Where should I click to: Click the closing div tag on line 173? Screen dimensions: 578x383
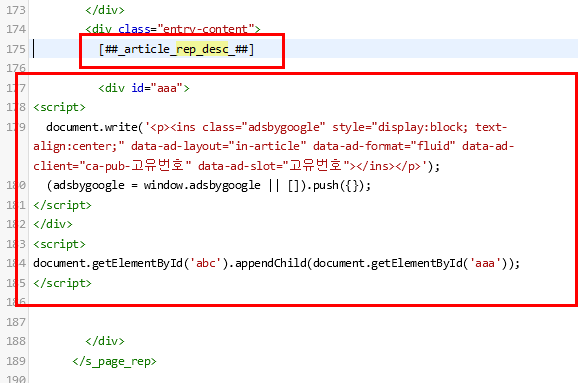[x=105, y=10]
